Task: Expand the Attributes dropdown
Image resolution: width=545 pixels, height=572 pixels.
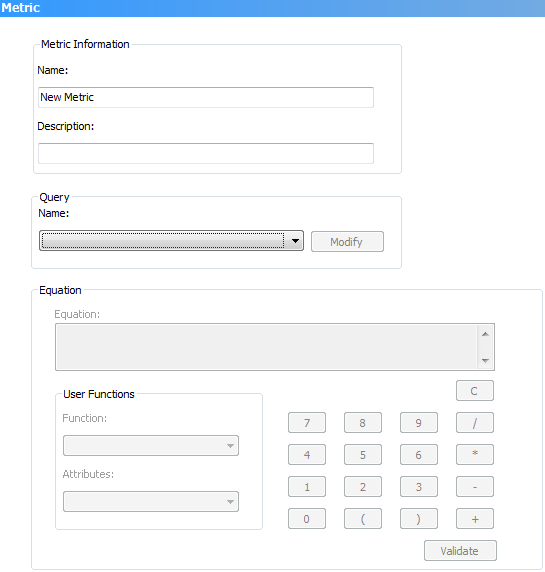Action: pyautogui.click(x=151, y=502)
